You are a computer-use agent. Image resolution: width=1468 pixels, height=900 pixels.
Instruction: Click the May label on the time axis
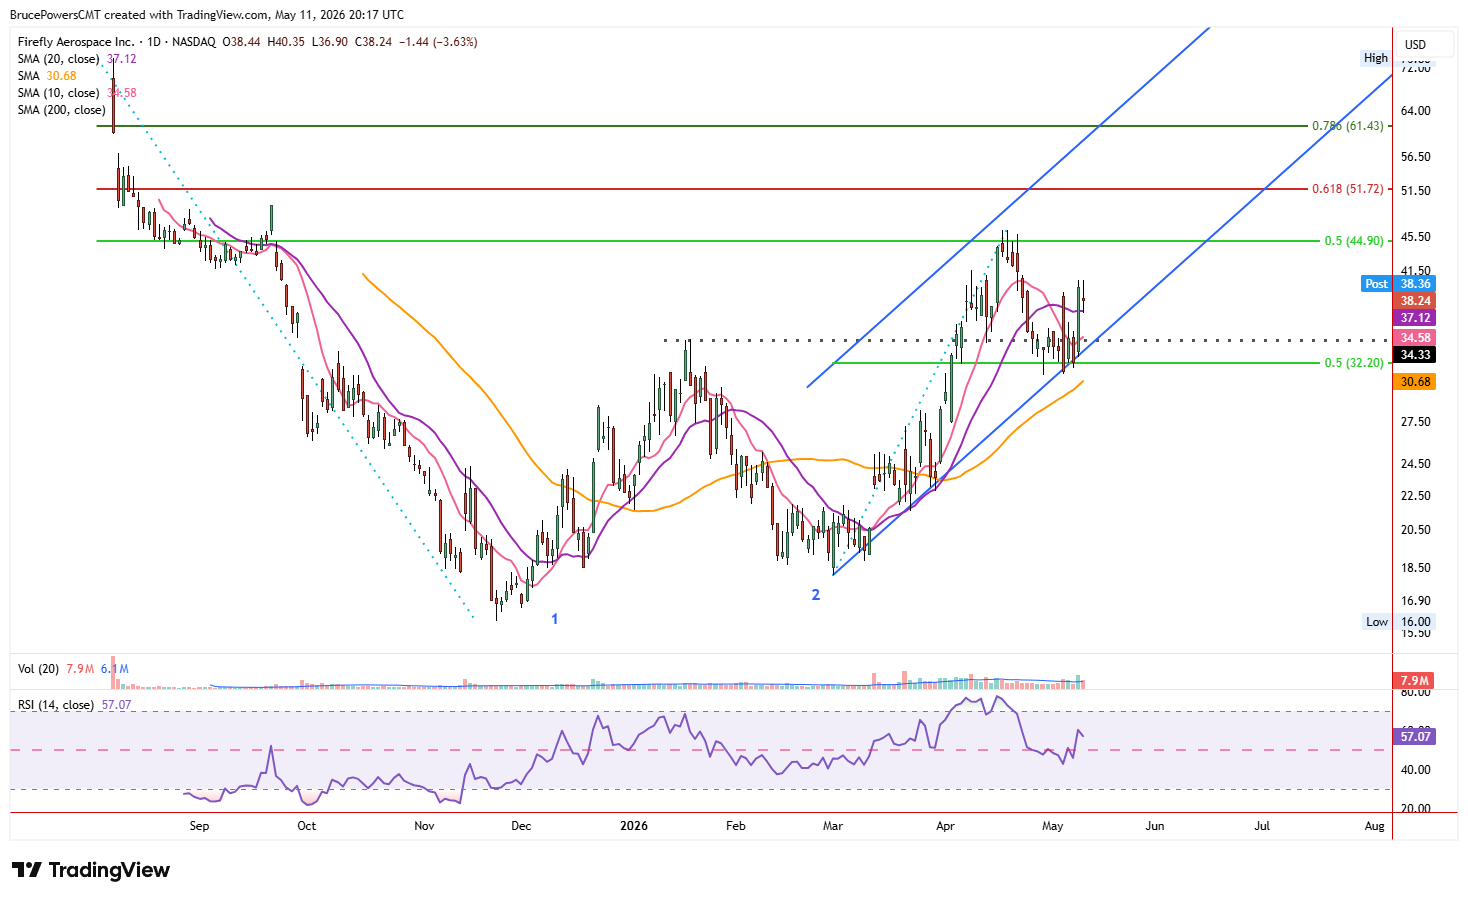(x=1052, y=826)
